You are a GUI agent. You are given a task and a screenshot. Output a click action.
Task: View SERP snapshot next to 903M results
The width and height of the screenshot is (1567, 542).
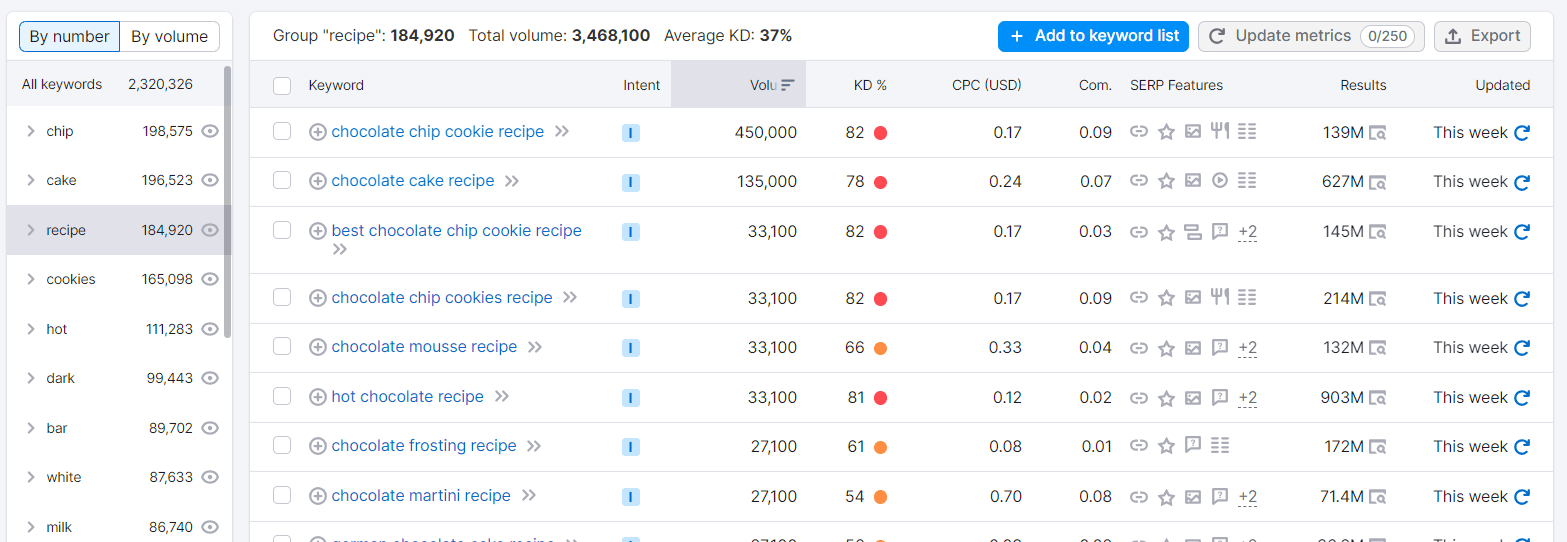pos(1377,399)
